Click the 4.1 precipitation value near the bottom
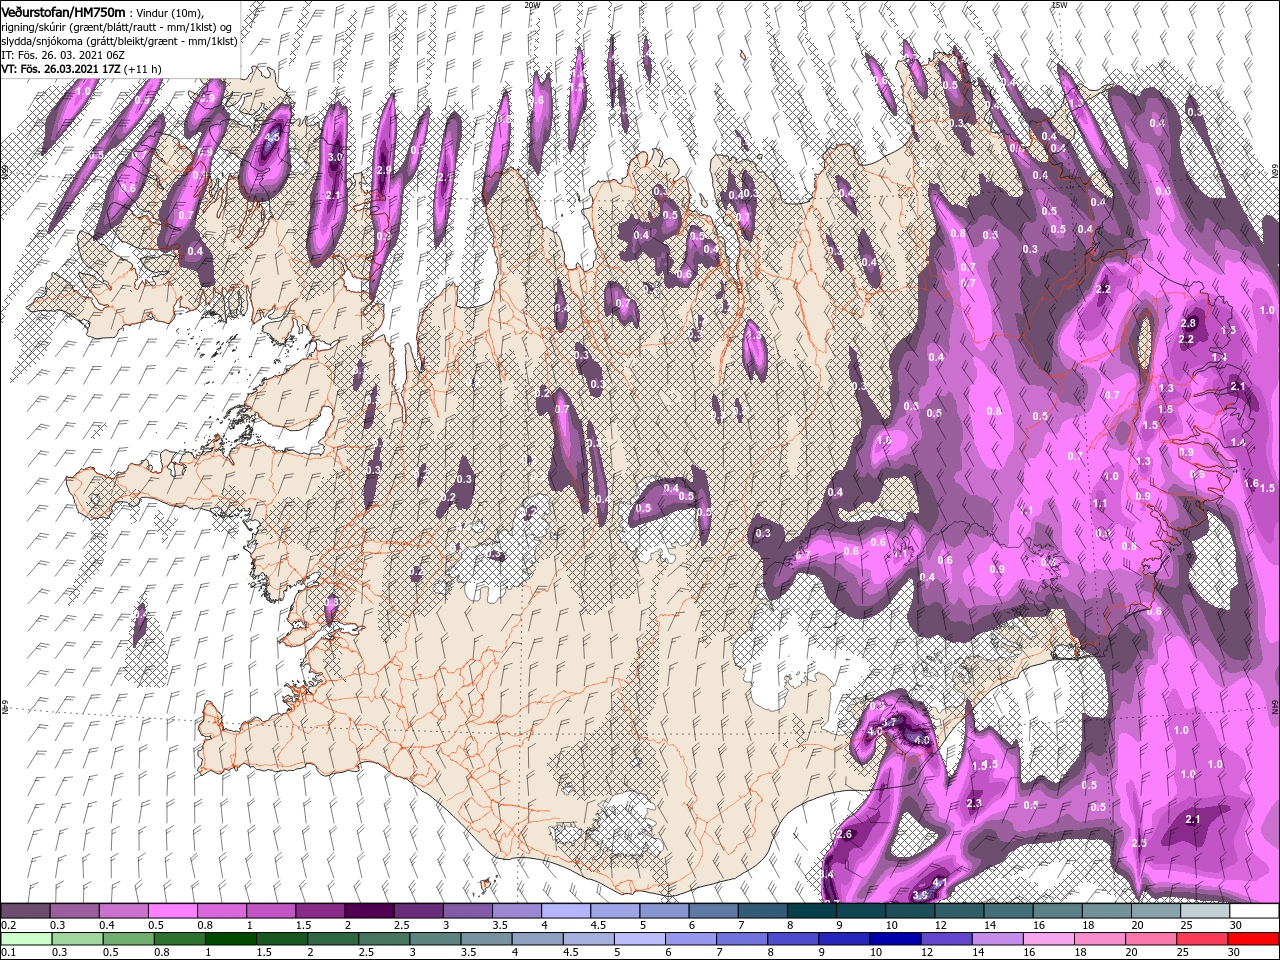1280x960 pixels. 939,881
